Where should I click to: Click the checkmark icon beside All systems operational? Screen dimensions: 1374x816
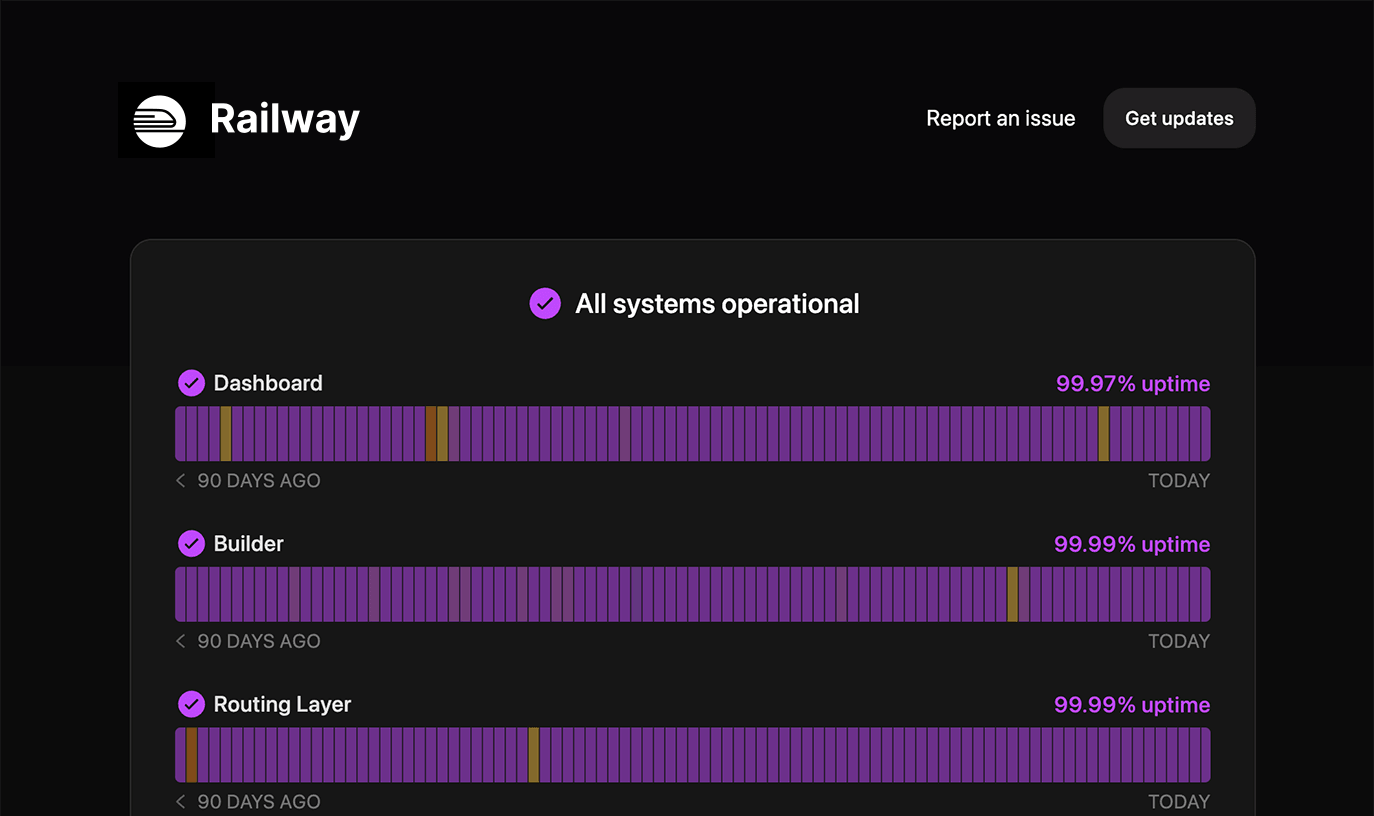pyautogui.click(x=545, y=304)
